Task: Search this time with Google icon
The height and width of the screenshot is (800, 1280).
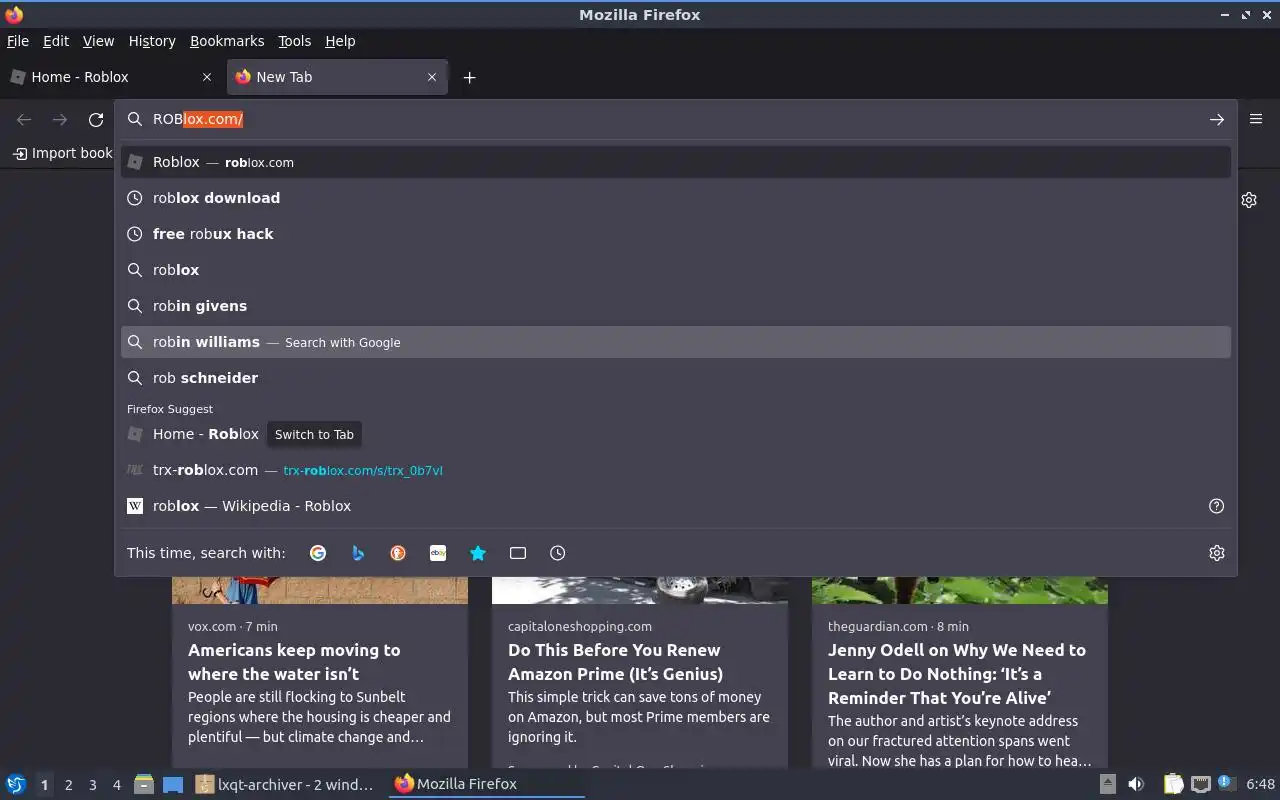Action: [x=318, y=553]
